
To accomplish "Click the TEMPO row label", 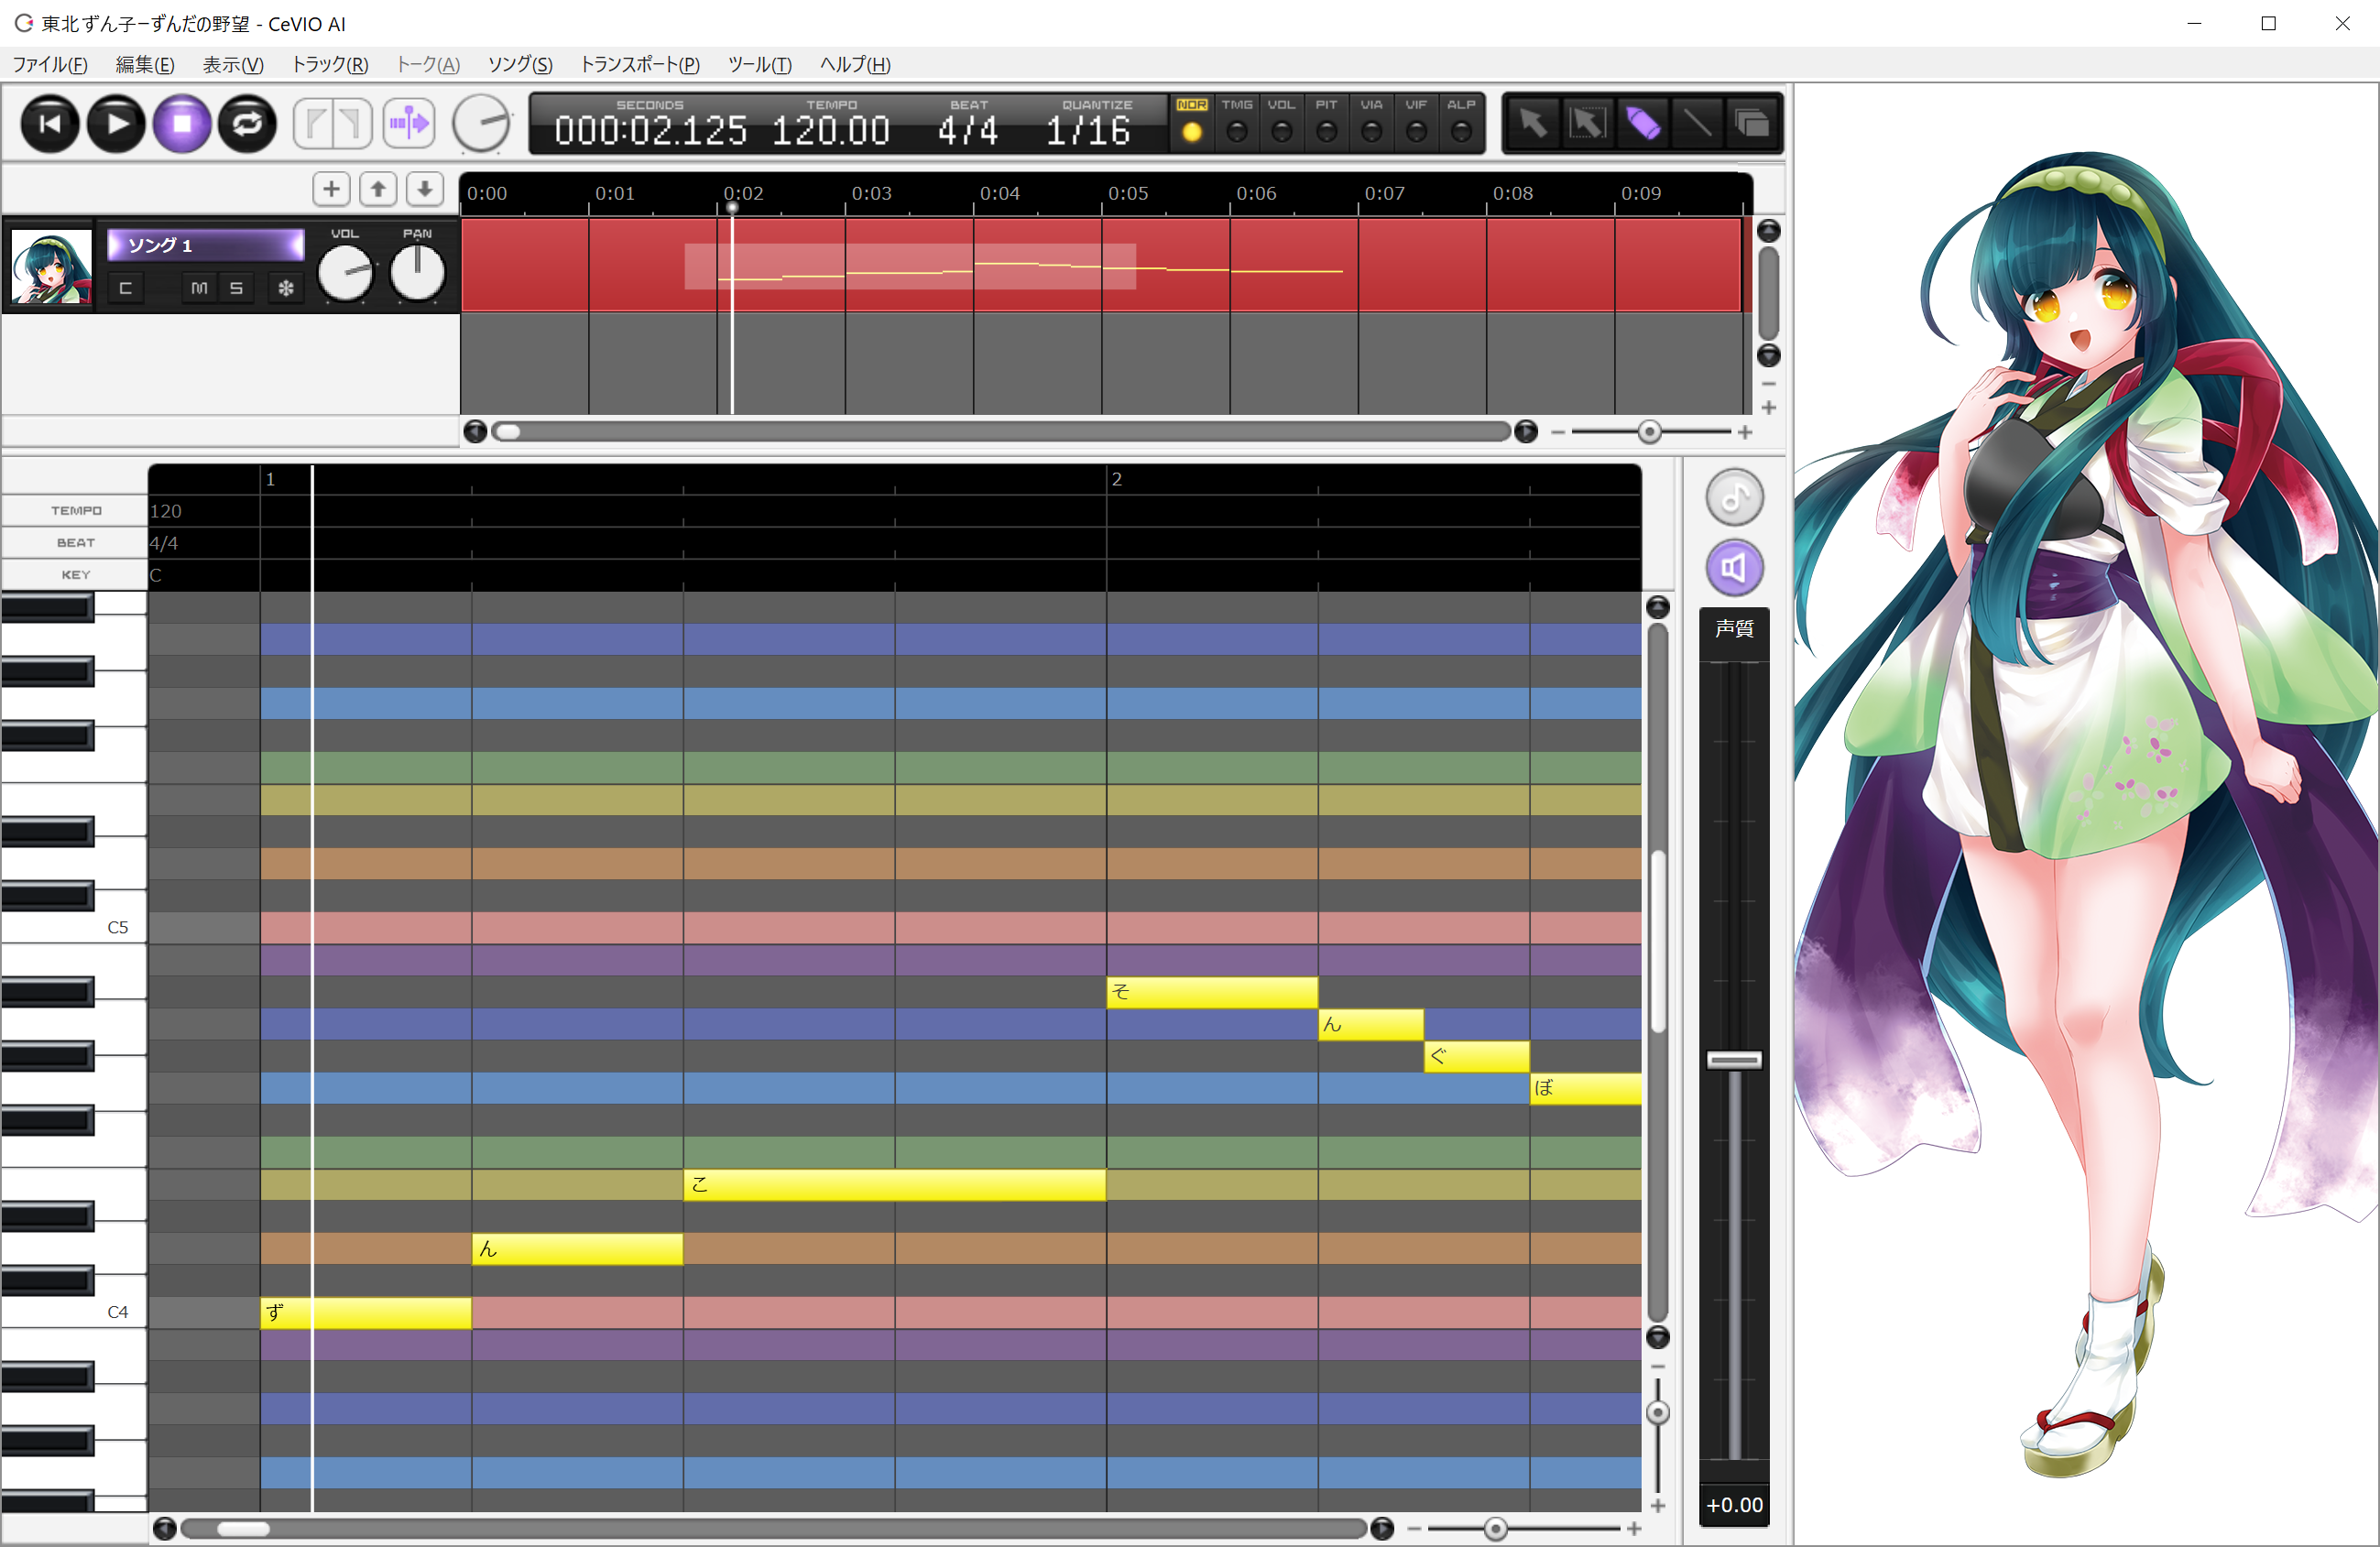I will [x=76, y=511].
